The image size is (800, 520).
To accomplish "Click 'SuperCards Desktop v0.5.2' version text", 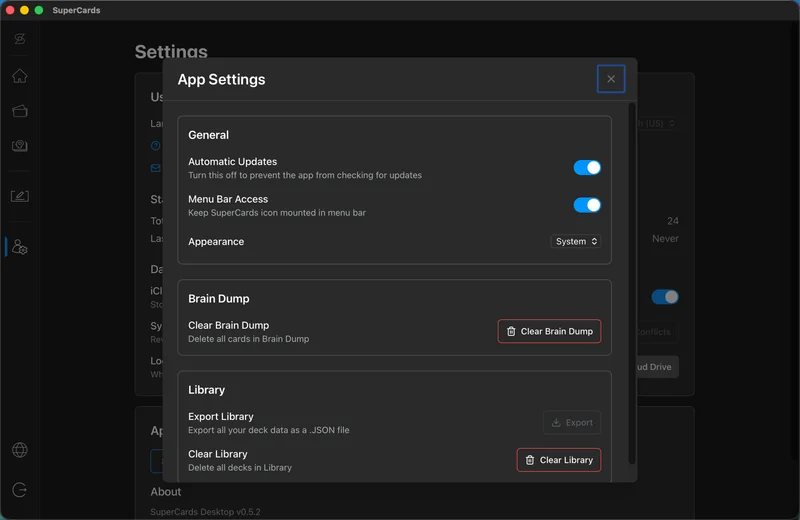I will point(205,512).
